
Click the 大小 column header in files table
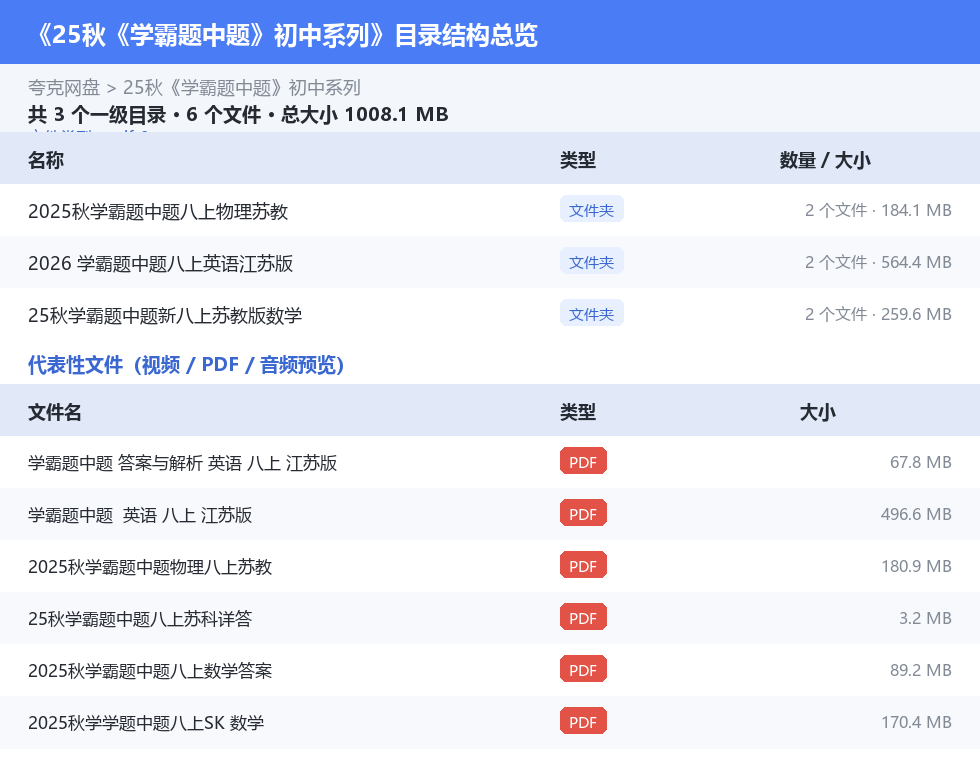[x=818, y=412]
